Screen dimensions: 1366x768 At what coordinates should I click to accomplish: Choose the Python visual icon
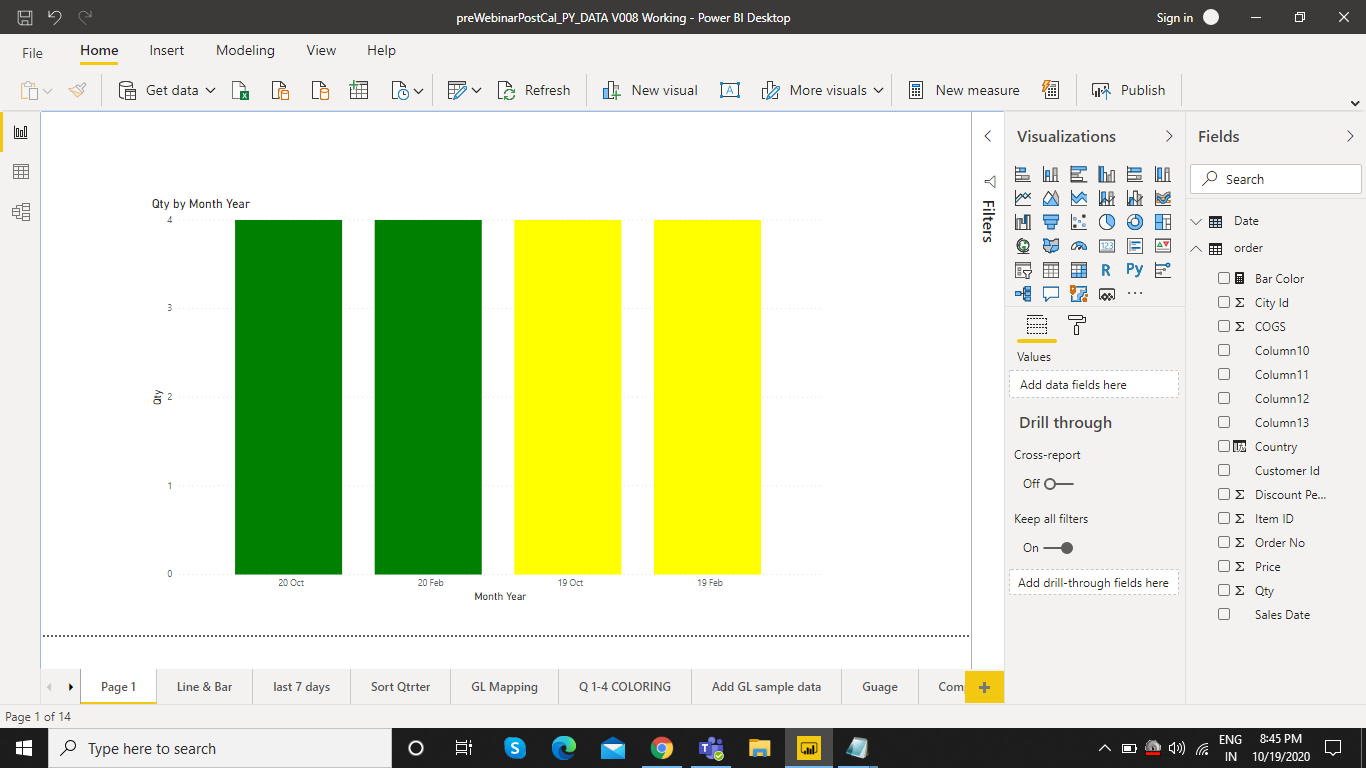point(1134,270)
